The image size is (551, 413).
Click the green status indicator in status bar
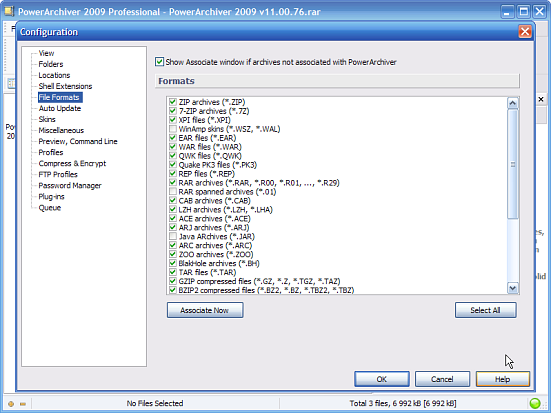click(535, 403)
